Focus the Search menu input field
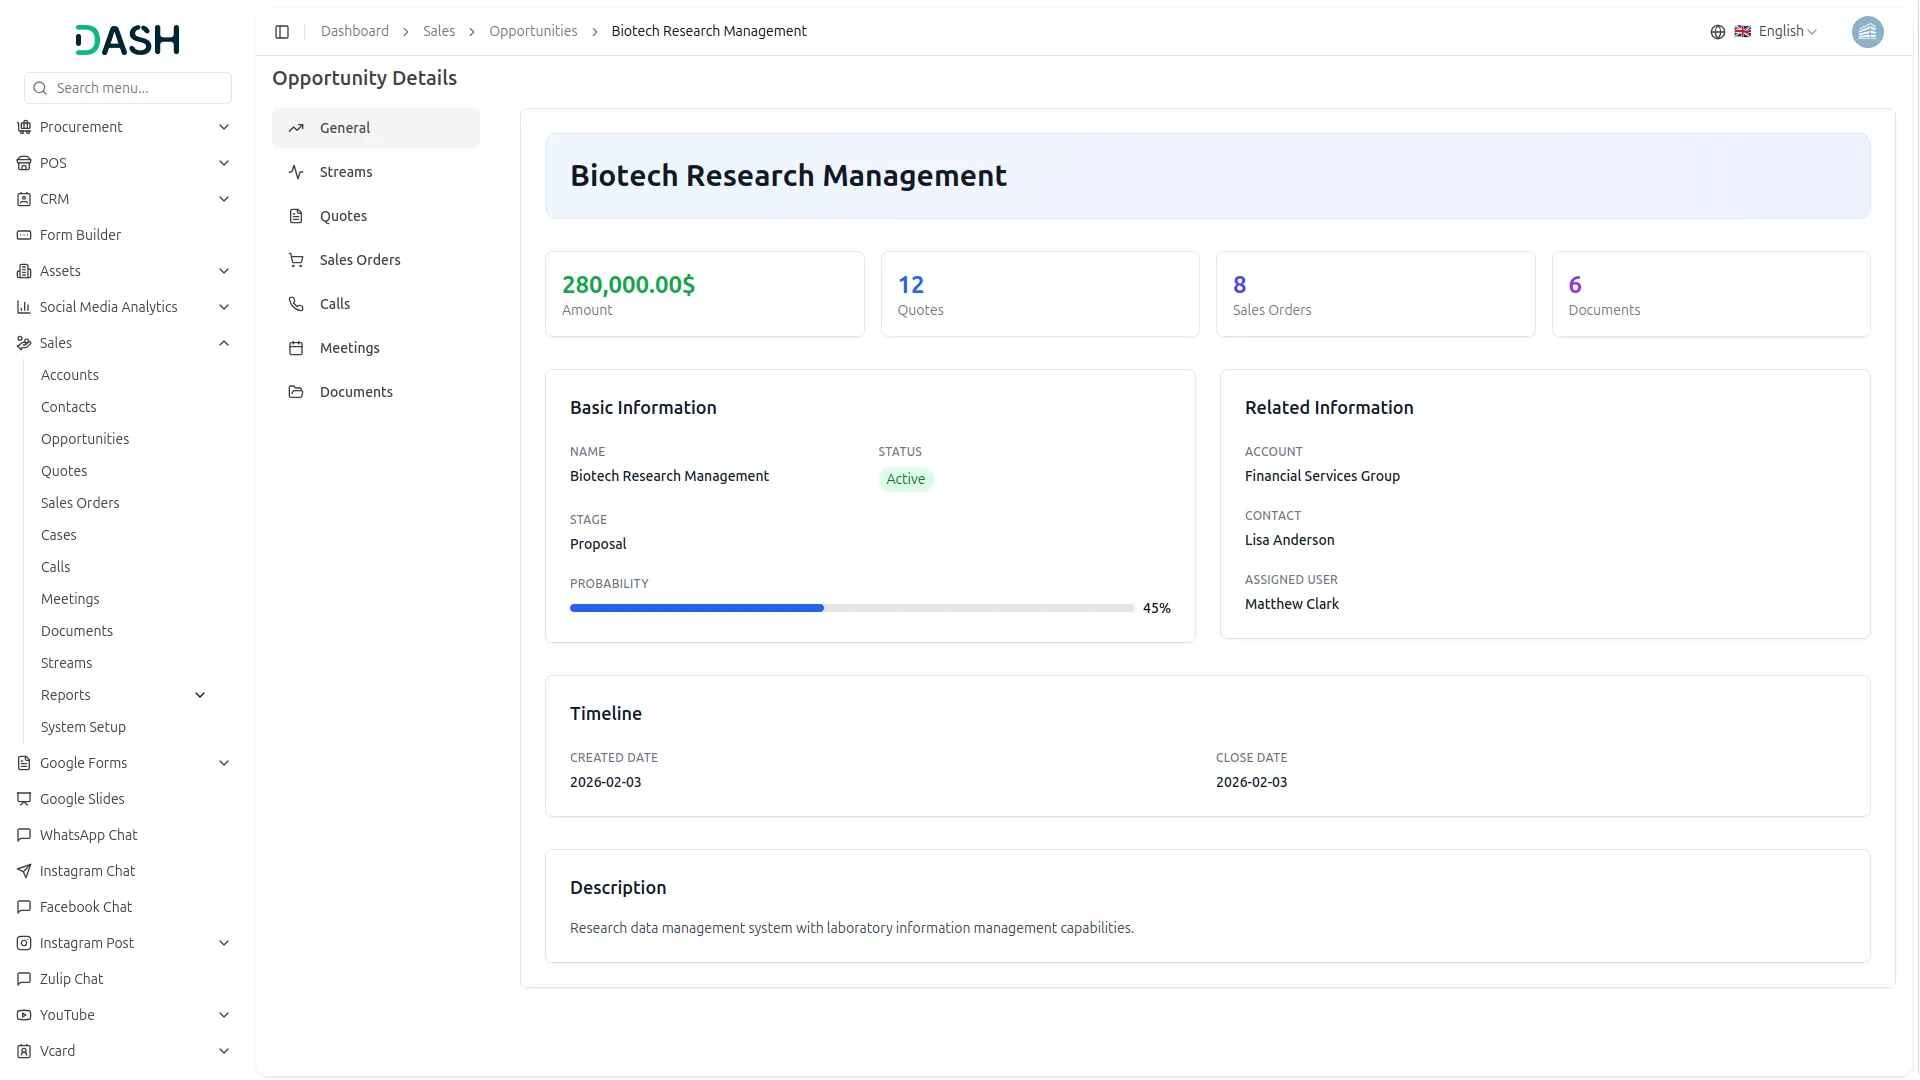The width and height of the screenshot is (1920, 1080). pyautogui.click(x=138, y=88)
